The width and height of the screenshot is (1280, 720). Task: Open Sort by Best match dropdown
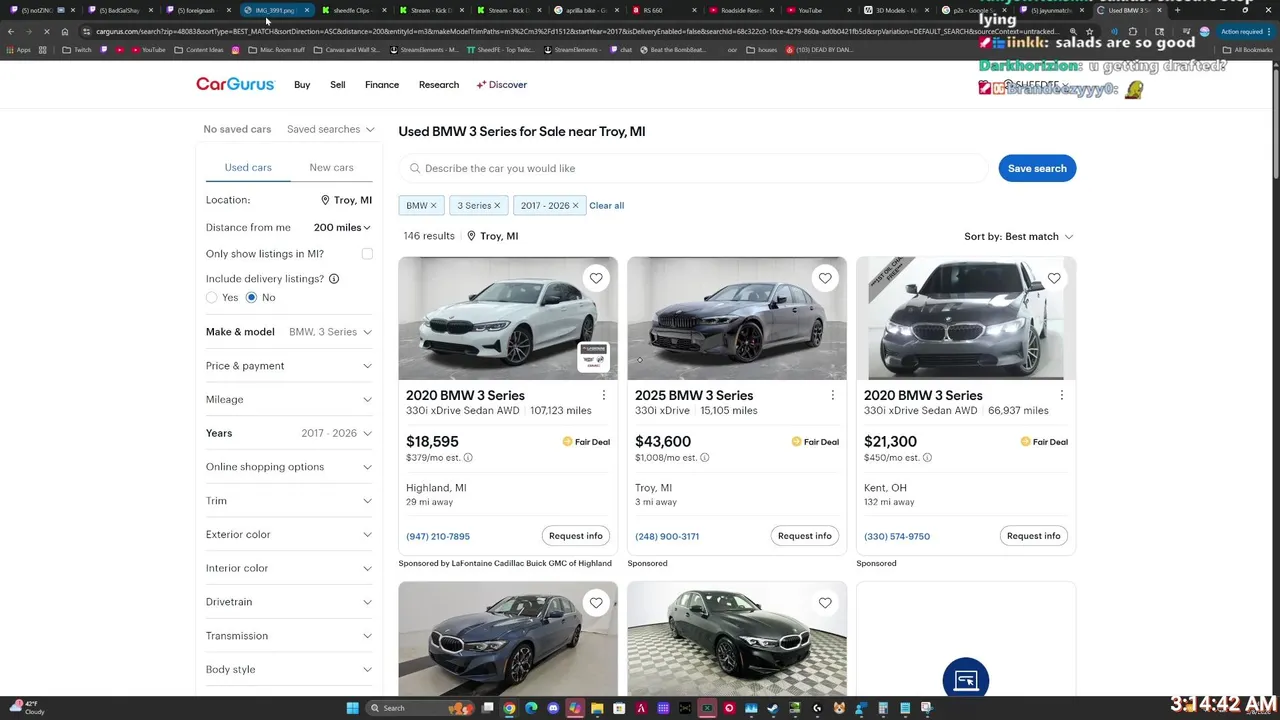point(1018,237)
